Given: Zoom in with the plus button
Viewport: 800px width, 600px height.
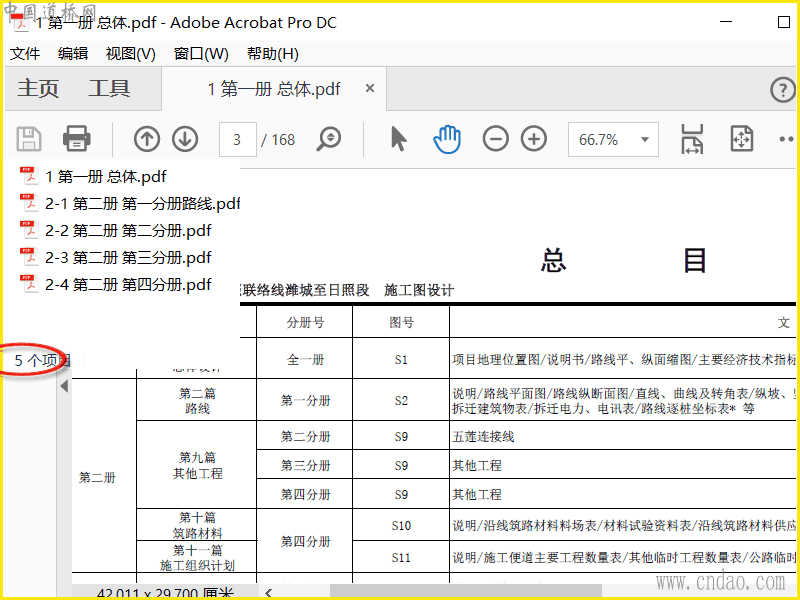Looking at the screenshot, I should pyautogui.click(x=534, y=139).
